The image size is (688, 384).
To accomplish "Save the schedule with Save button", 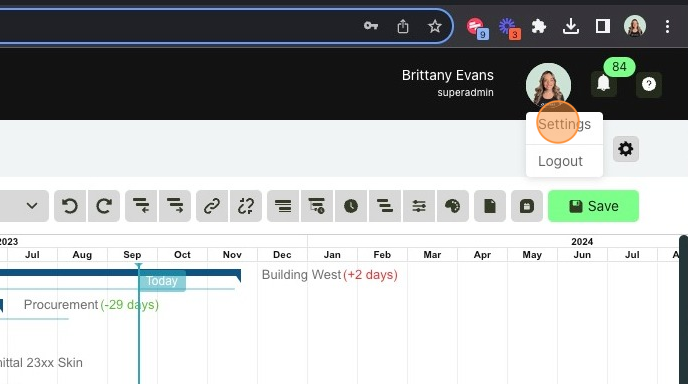I will (x=593, y=206).
